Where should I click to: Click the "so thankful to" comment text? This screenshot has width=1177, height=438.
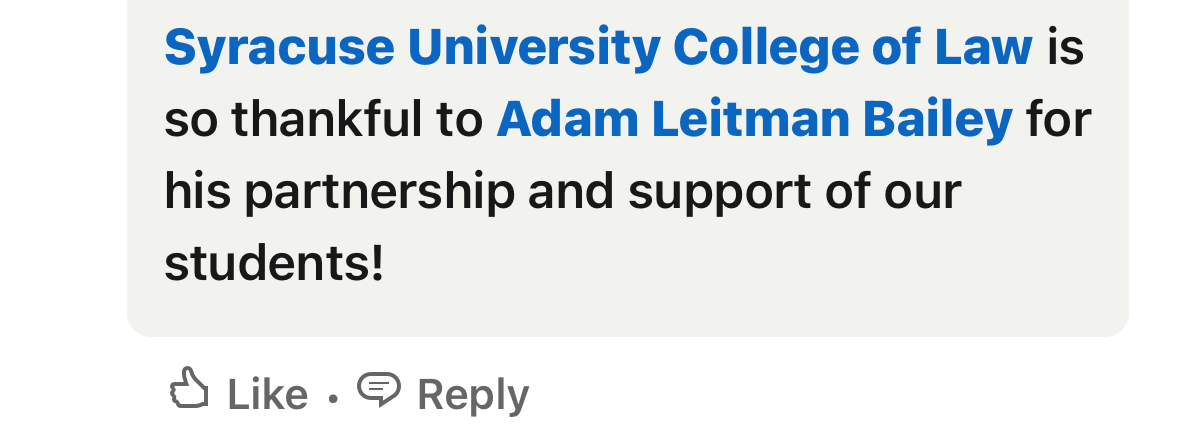click(322, 120)
